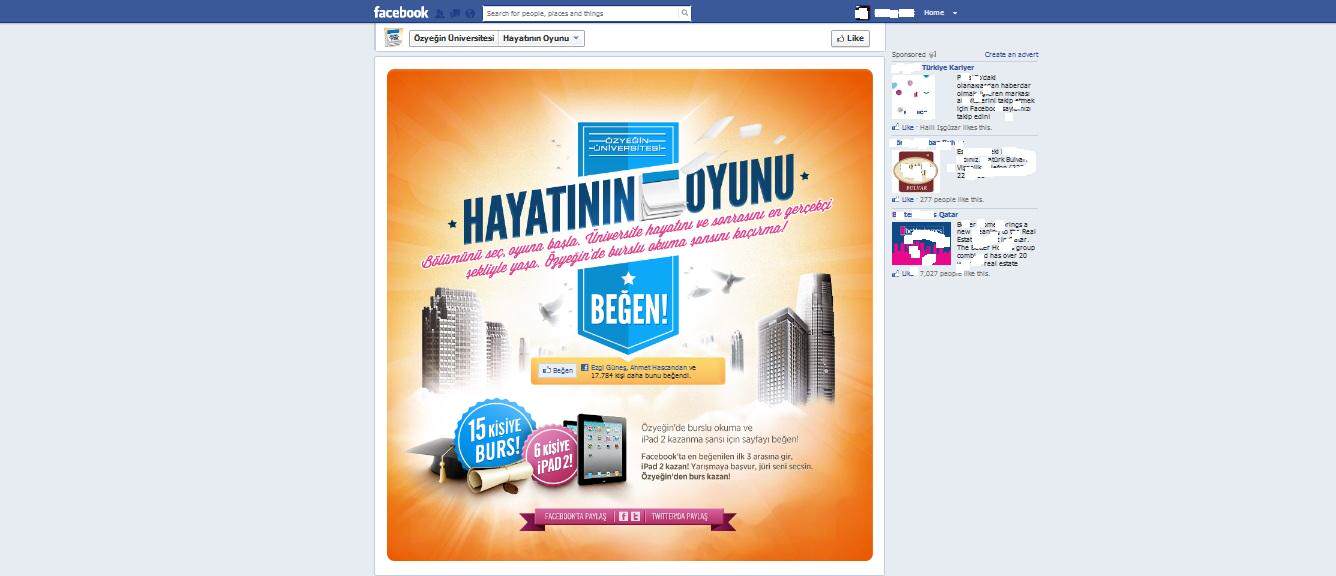This screenshot has width=1336, height=576.
Task: Click the iPad image in the promo
Action: 602,450
